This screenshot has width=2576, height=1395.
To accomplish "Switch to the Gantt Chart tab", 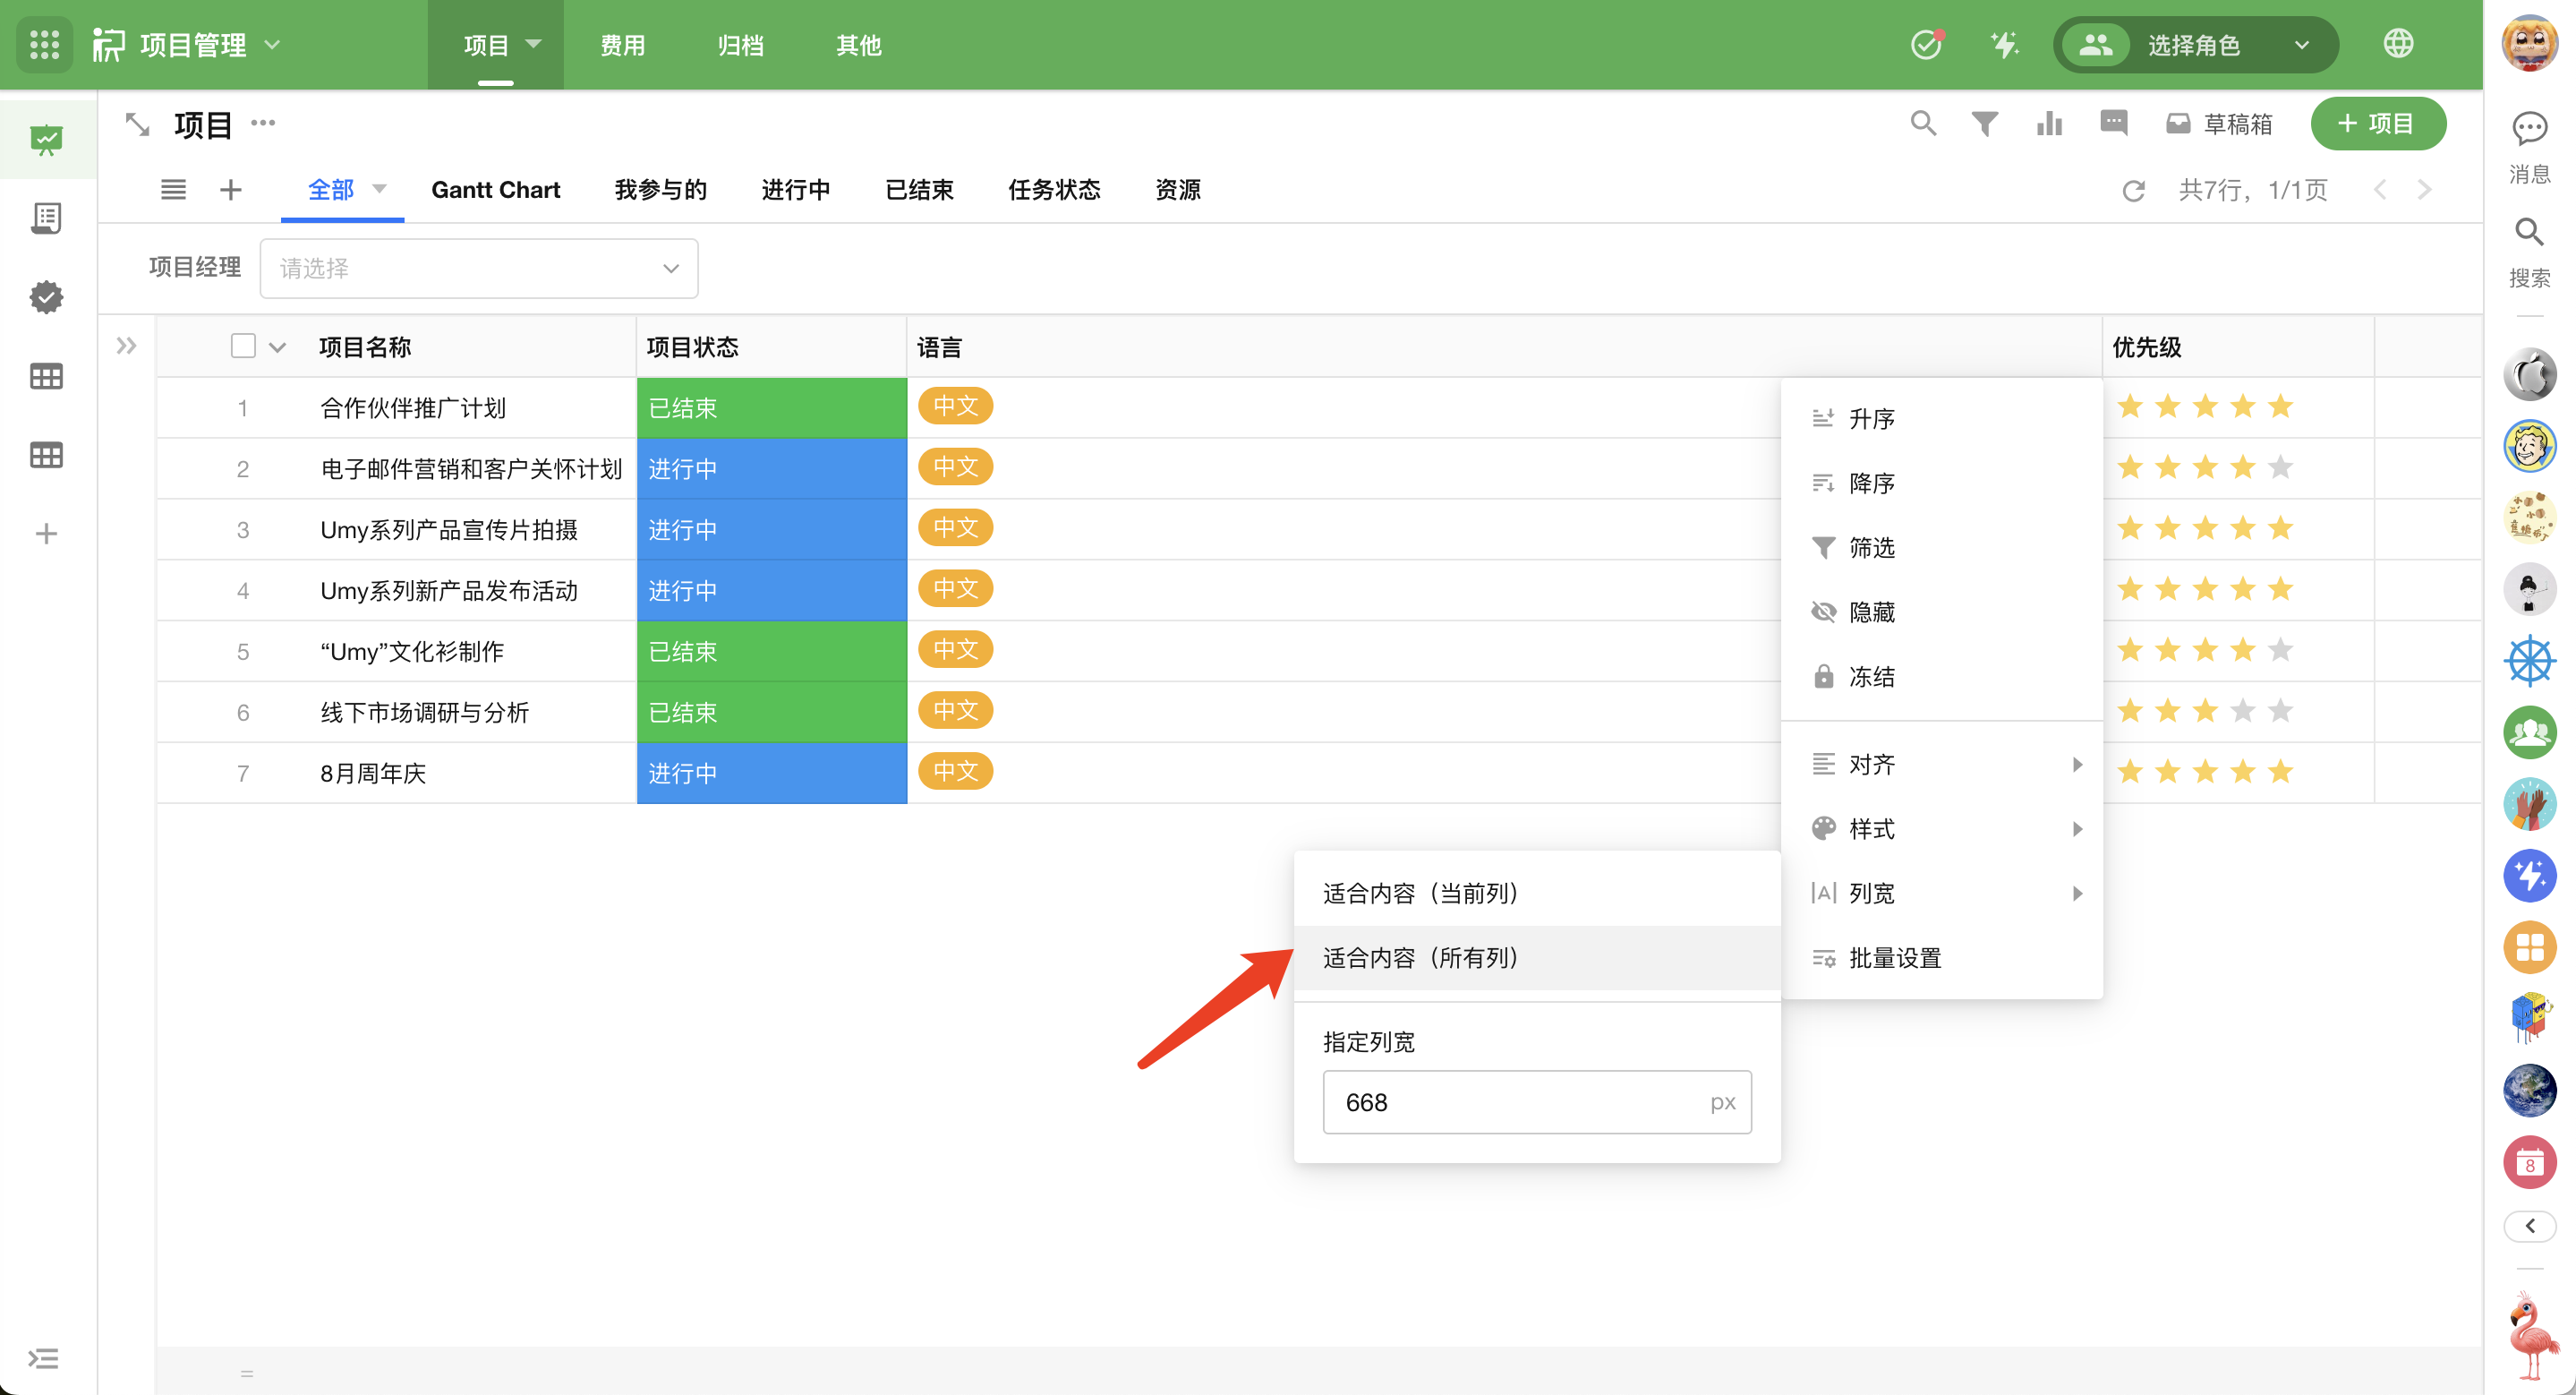I will click(495, 190).
